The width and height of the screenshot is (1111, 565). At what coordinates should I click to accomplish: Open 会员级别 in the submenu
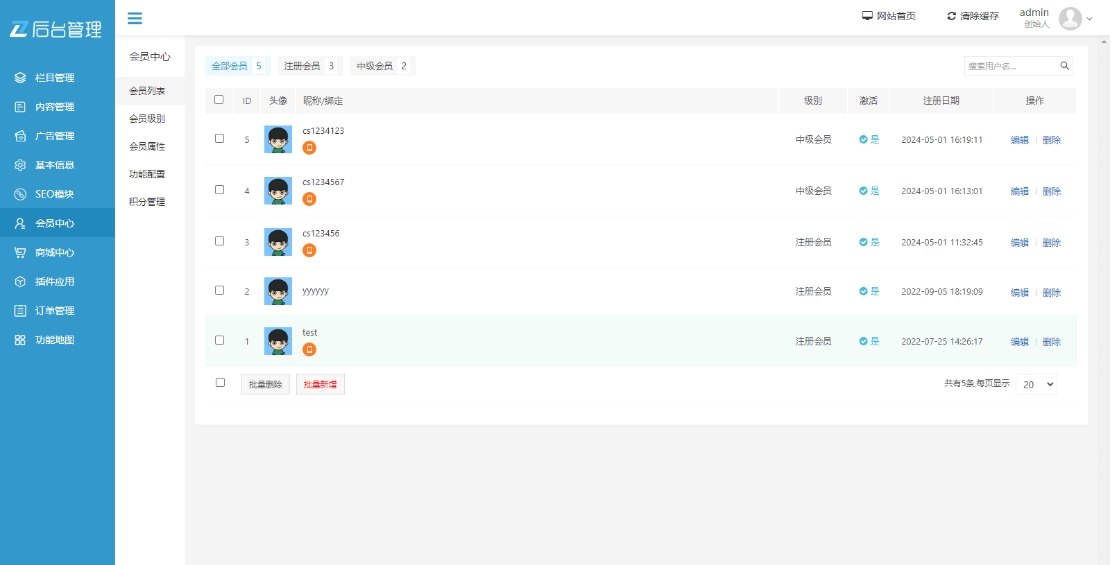[147, 119]
